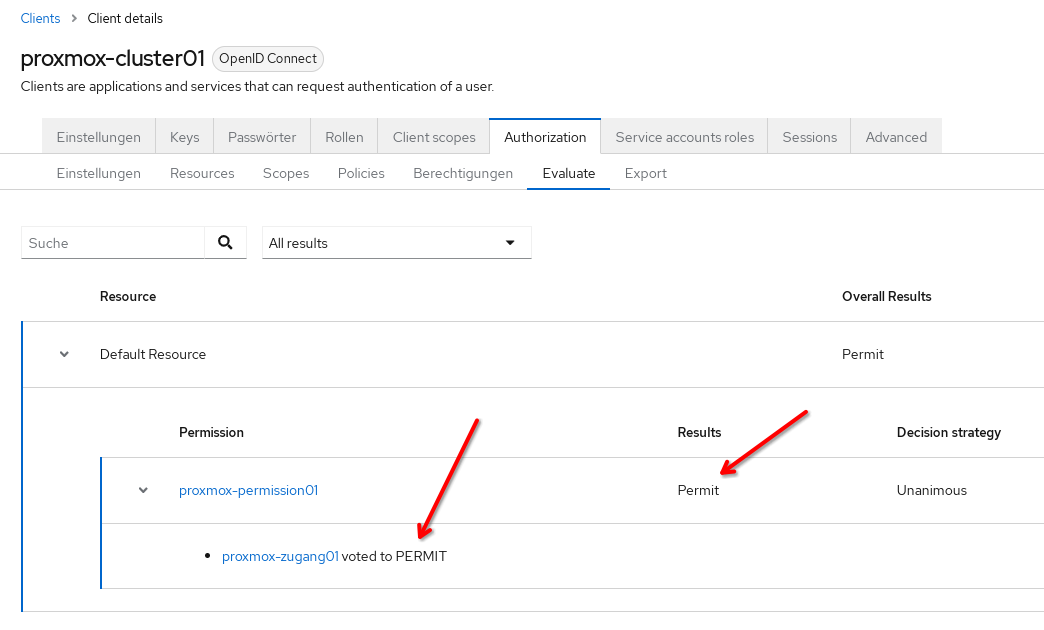The width and height of the screenshot is (1044, 630).
Task: Open the proxmox-zugang01 policy link
Action: tap(280, 556)
